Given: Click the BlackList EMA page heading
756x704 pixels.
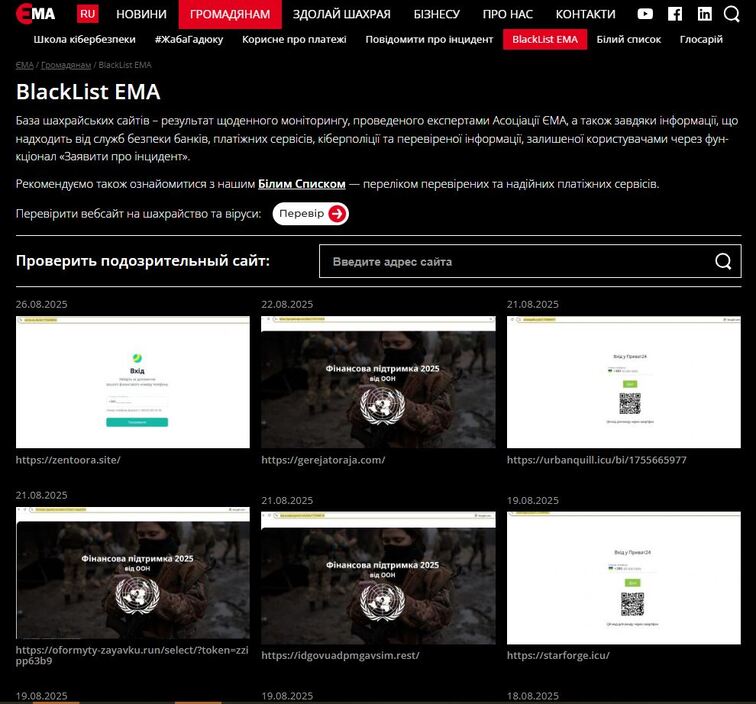Looking at the screenshot, I should pyautogui.click(x=88, y=92).
